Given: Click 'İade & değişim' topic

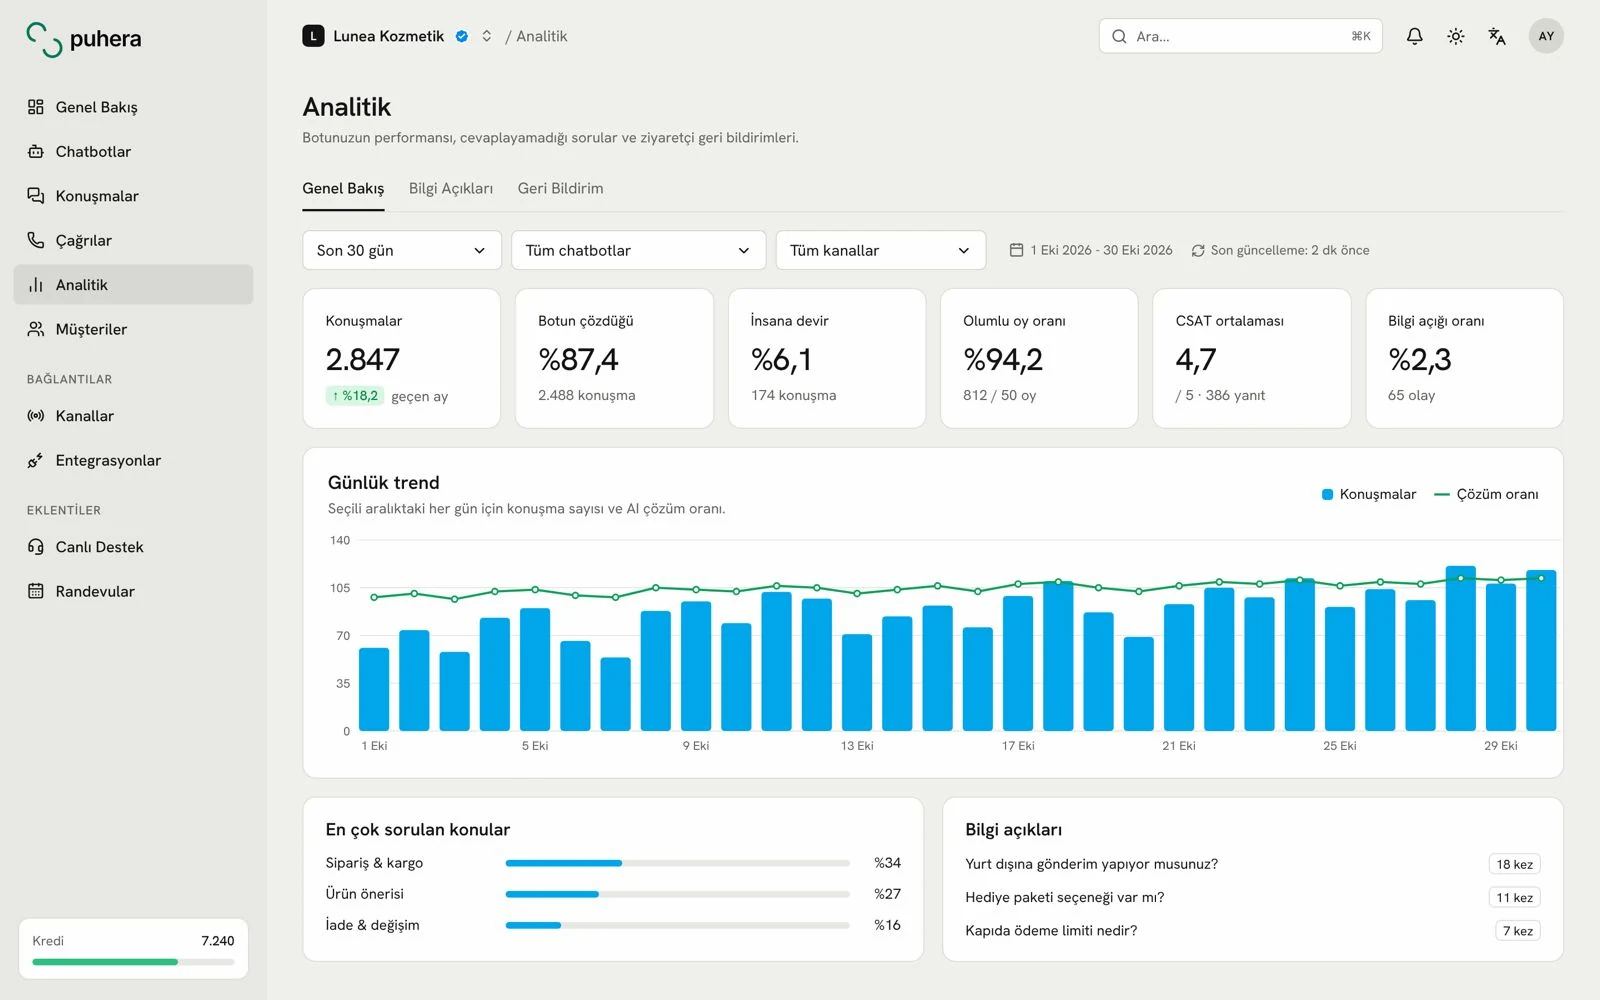Looking at the screenshot, I should pyautogui.click(x=372, y=925).
